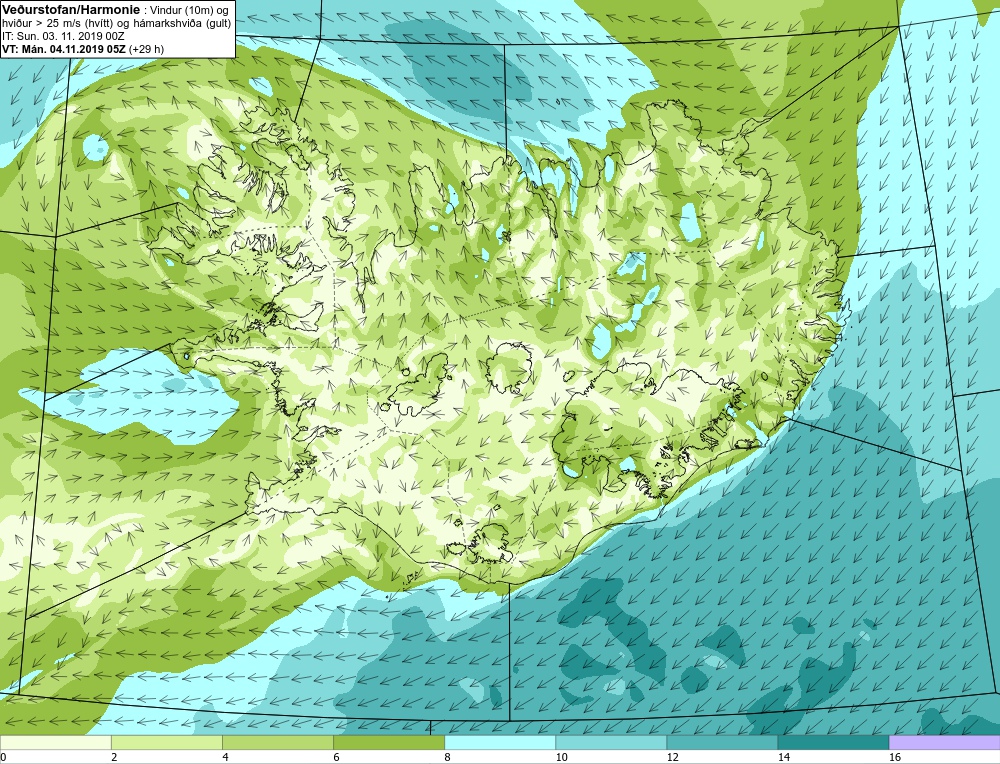Click the 0–2 m/s pale yellow legend swatch
This screenshot has width=1000, height=764.
(x=55, y=742)
